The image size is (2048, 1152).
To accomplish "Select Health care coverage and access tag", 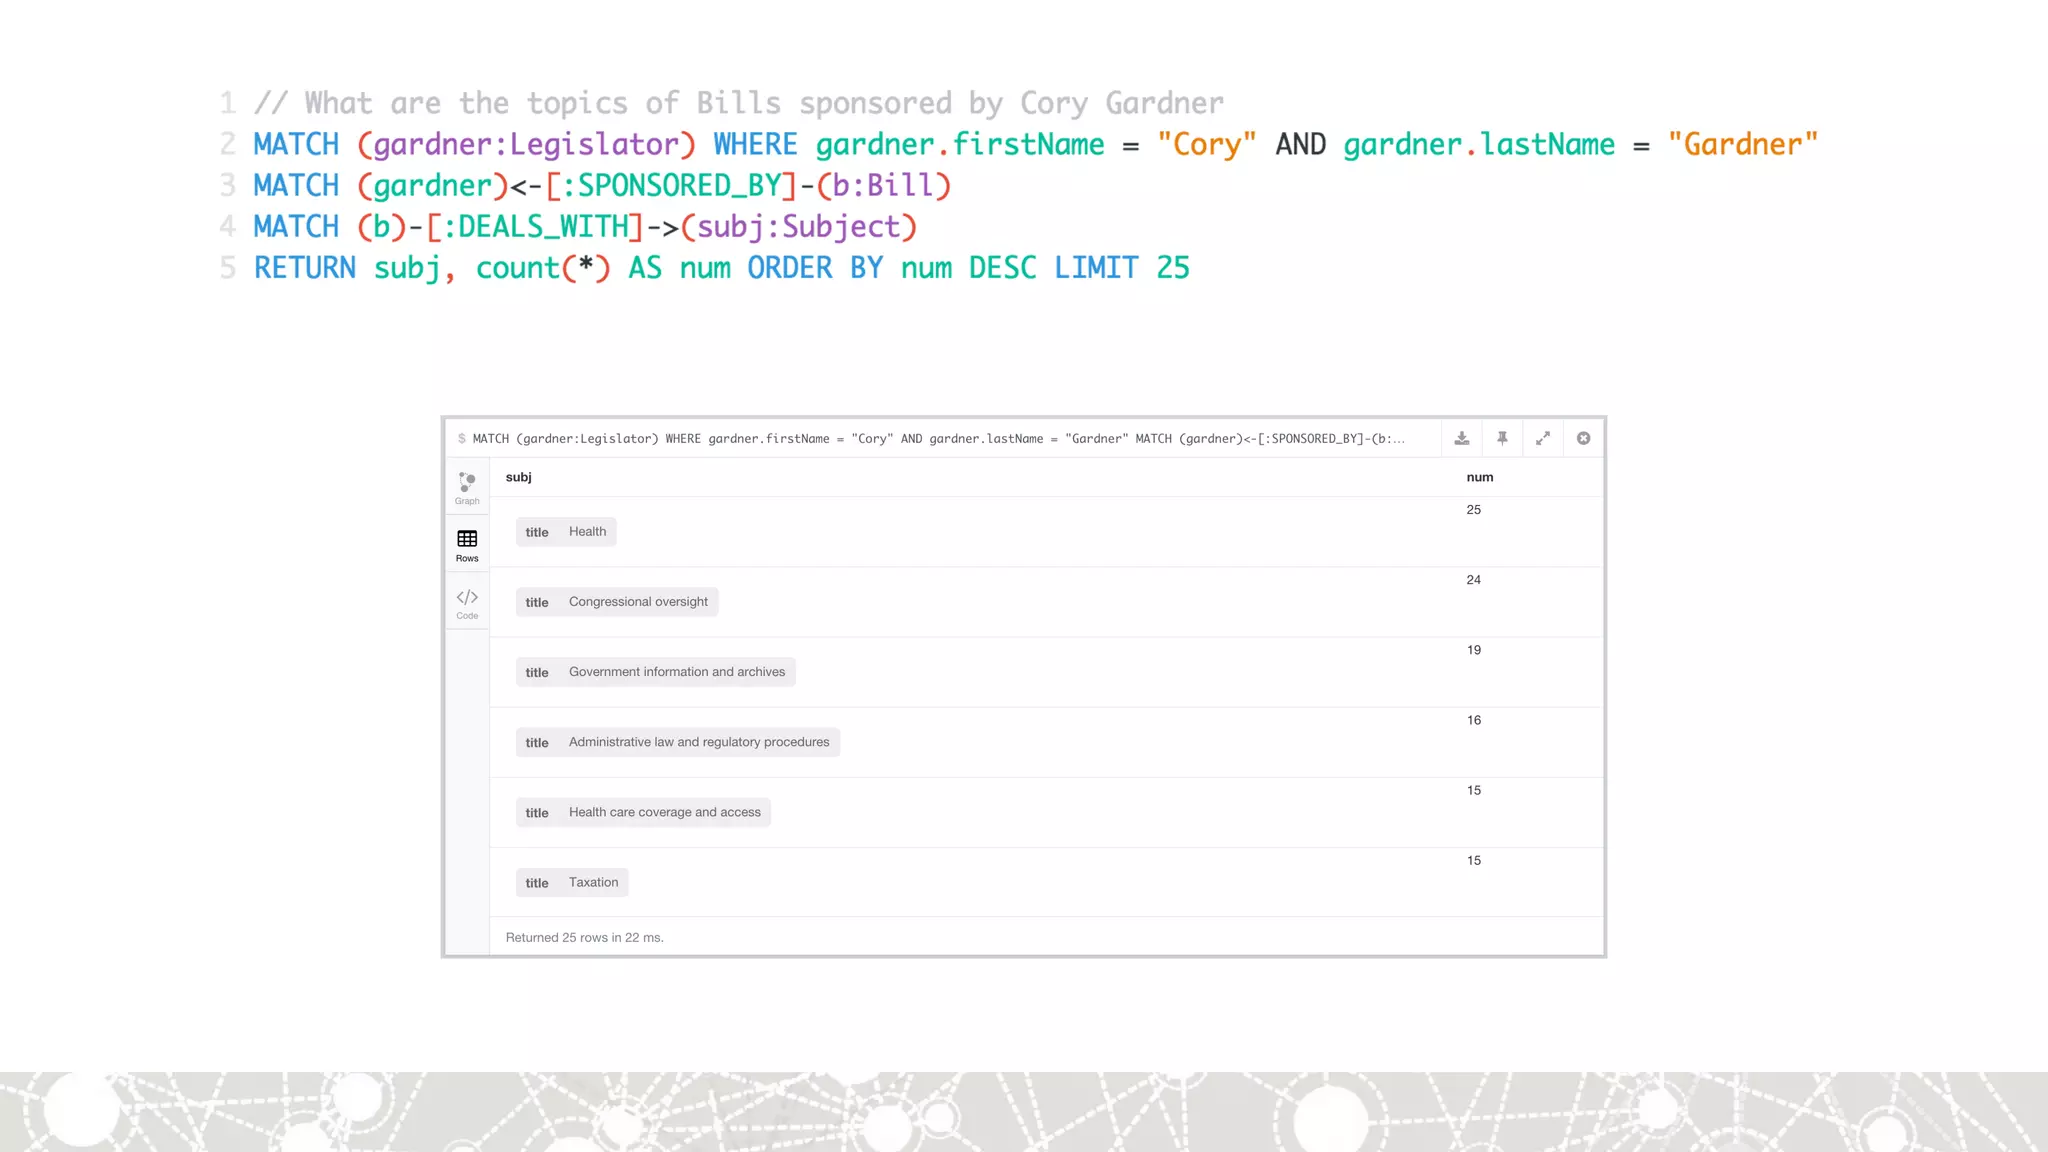I will click(x=643, y=812).
